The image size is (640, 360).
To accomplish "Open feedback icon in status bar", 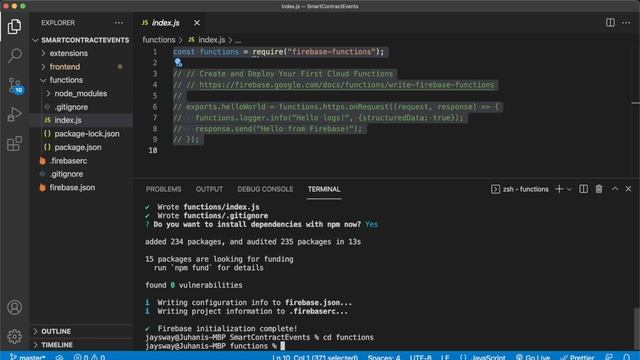I will click(609, 357).
